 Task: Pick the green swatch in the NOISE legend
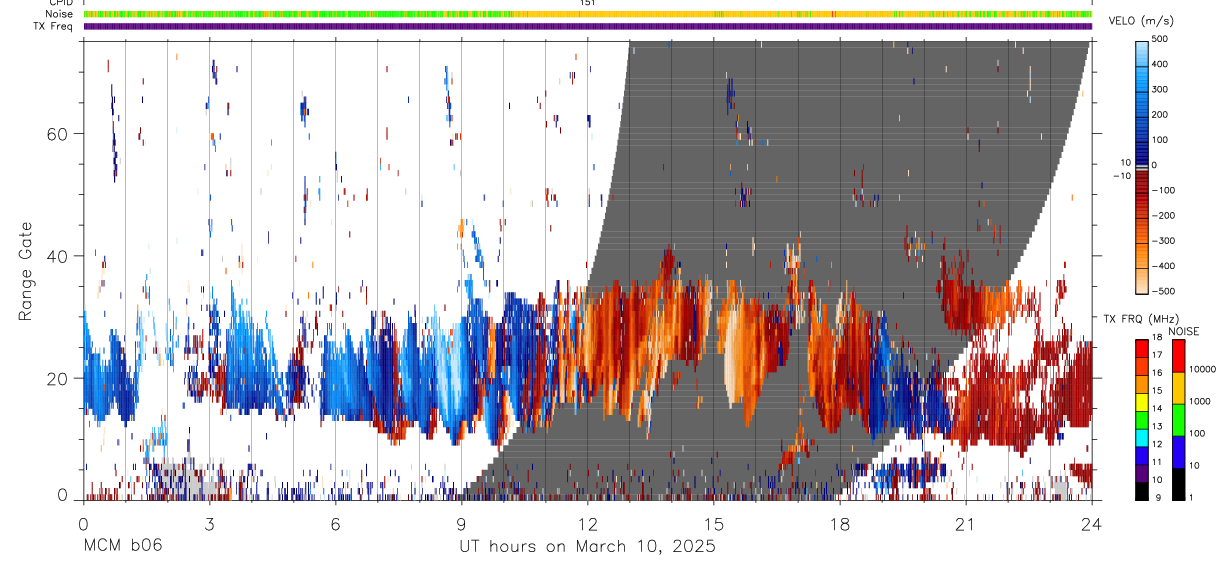pyautogui.click(x=1177, y=420)
